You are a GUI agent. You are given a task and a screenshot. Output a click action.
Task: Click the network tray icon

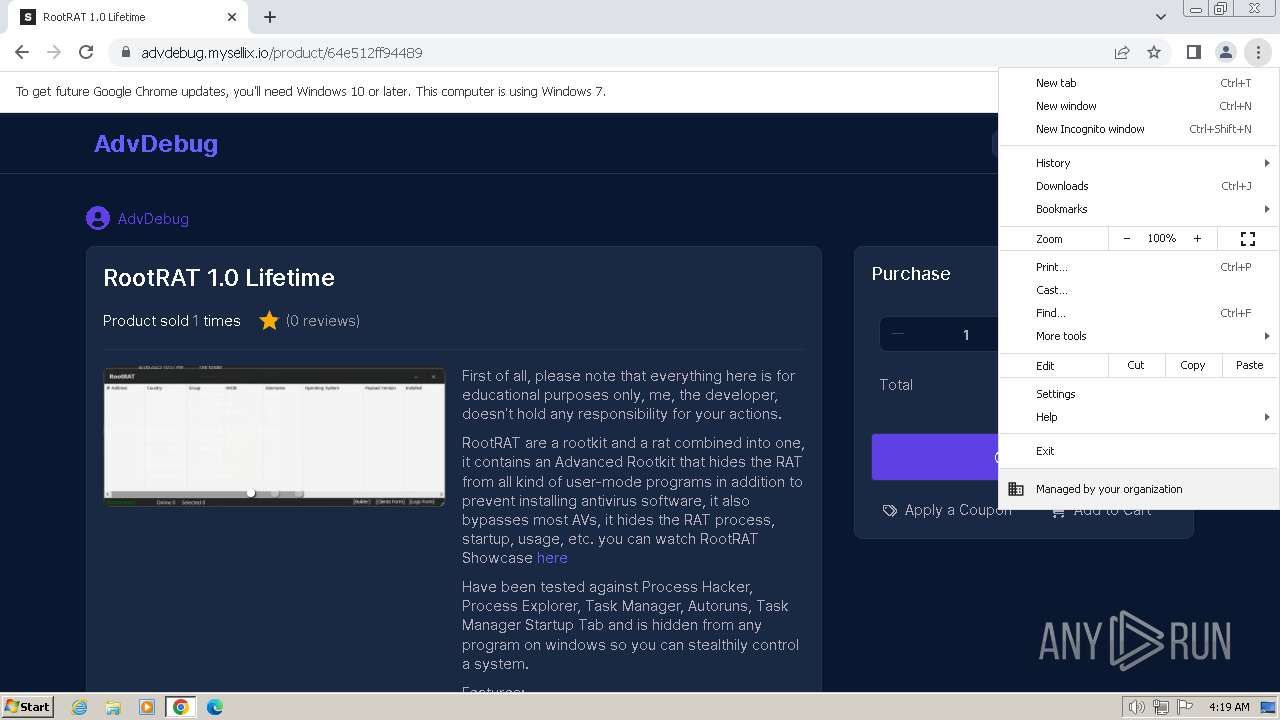(1161, 707)
